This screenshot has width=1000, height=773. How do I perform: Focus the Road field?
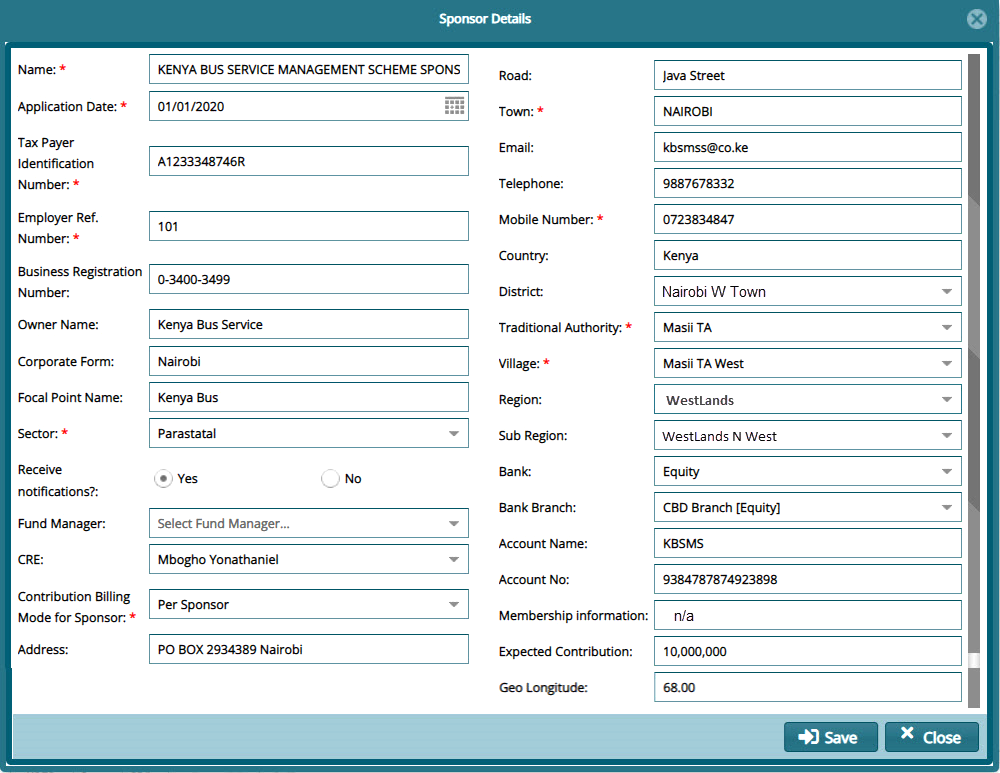(x=807, y=75)
